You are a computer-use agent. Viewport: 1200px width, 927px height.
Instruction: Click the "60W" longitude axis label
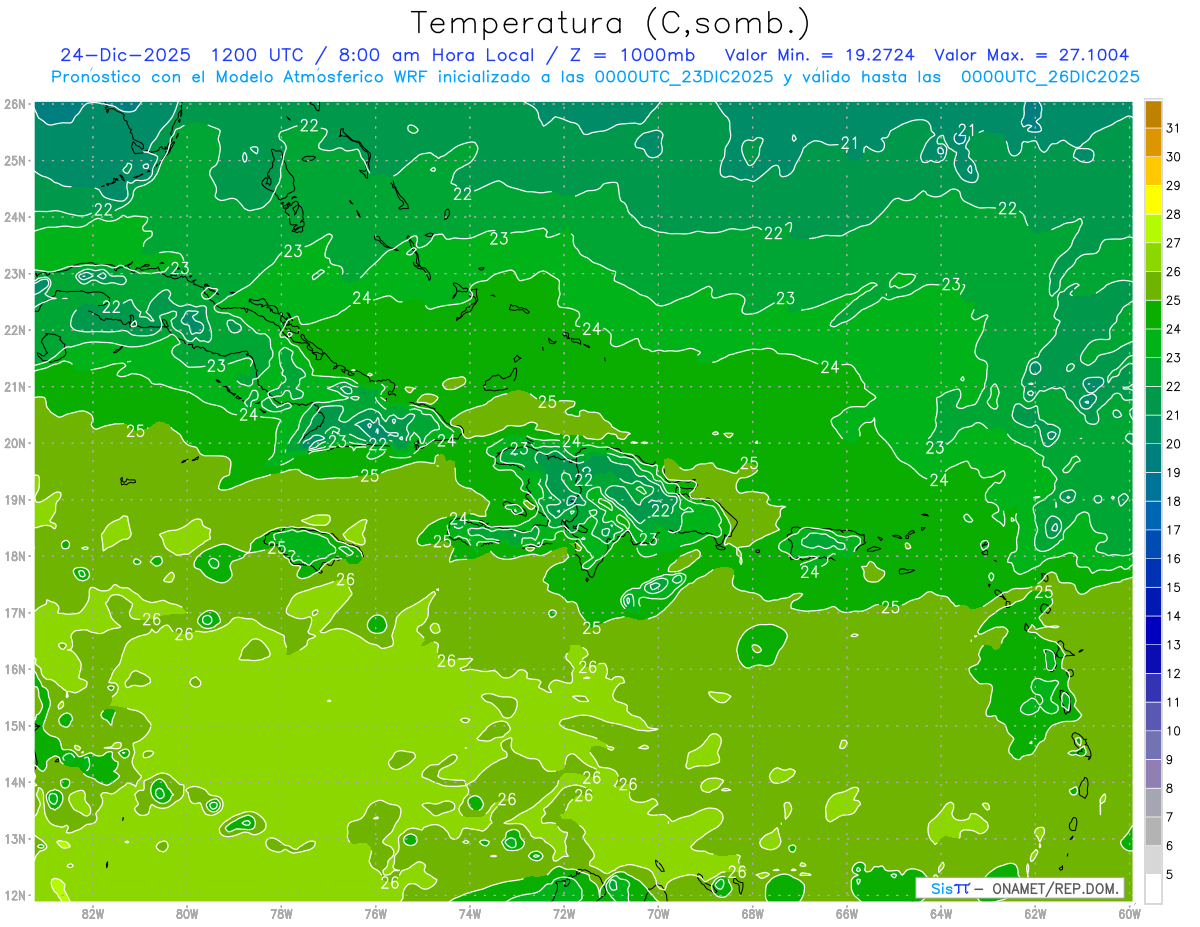[x=1129, y=913]
